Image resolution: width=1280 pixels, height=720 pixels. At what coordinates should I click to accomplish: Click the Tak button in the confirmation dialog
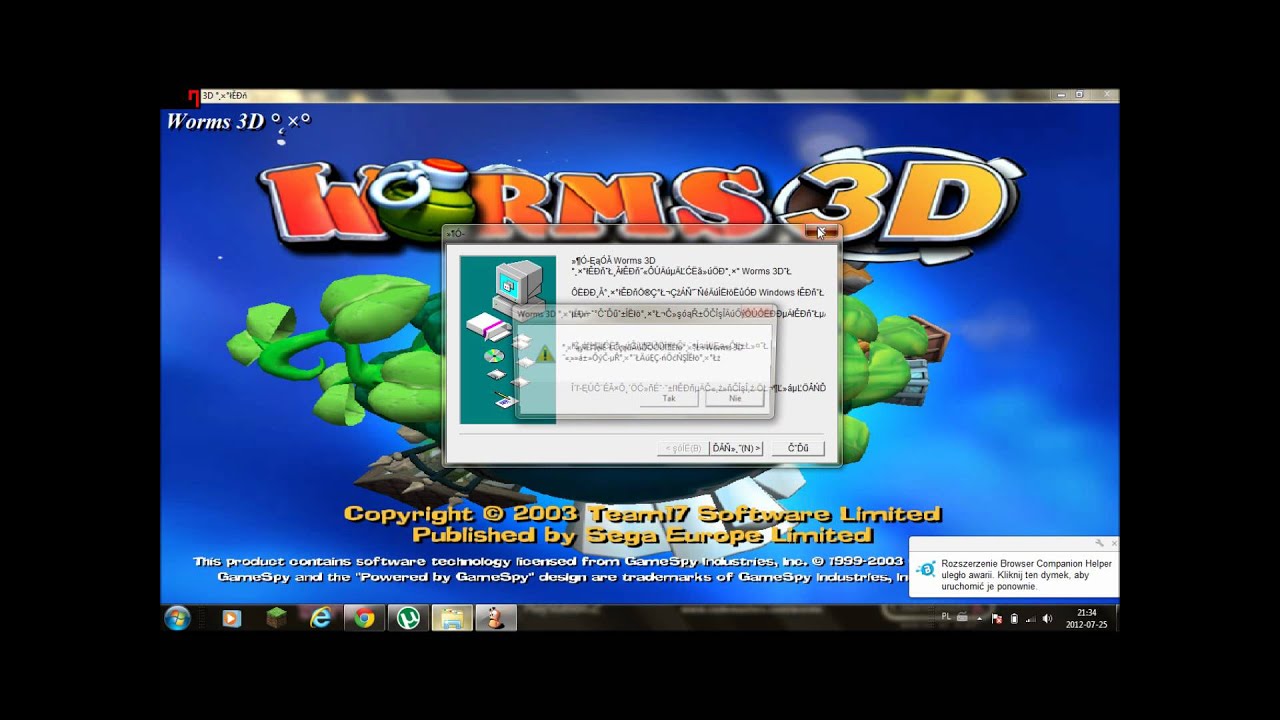[669, 398]
